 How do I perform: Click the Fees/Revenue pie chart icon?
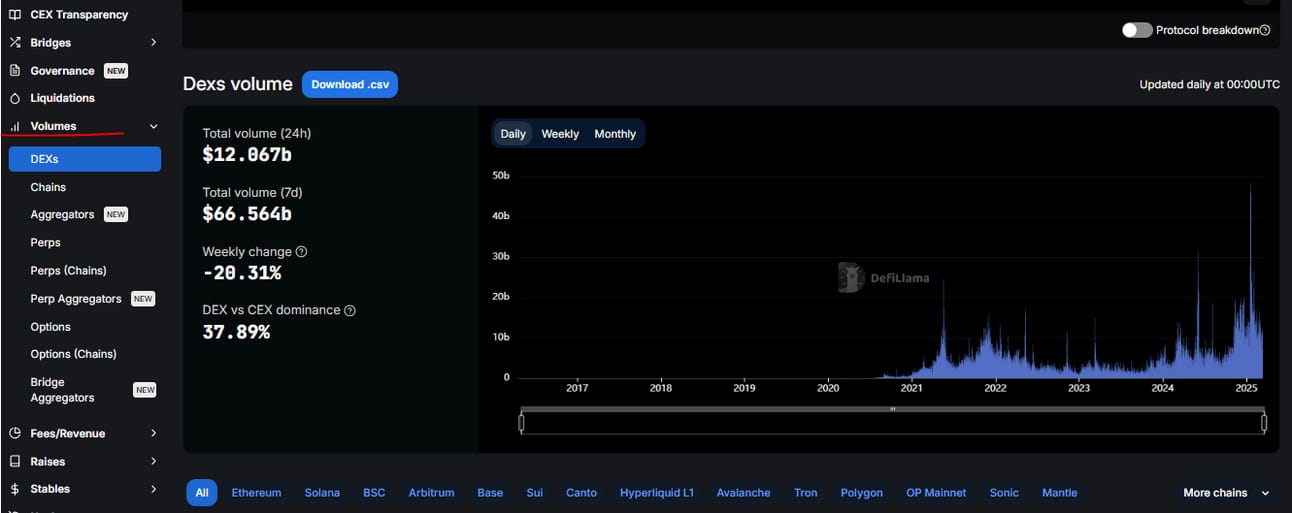click(x=14, y=433)
